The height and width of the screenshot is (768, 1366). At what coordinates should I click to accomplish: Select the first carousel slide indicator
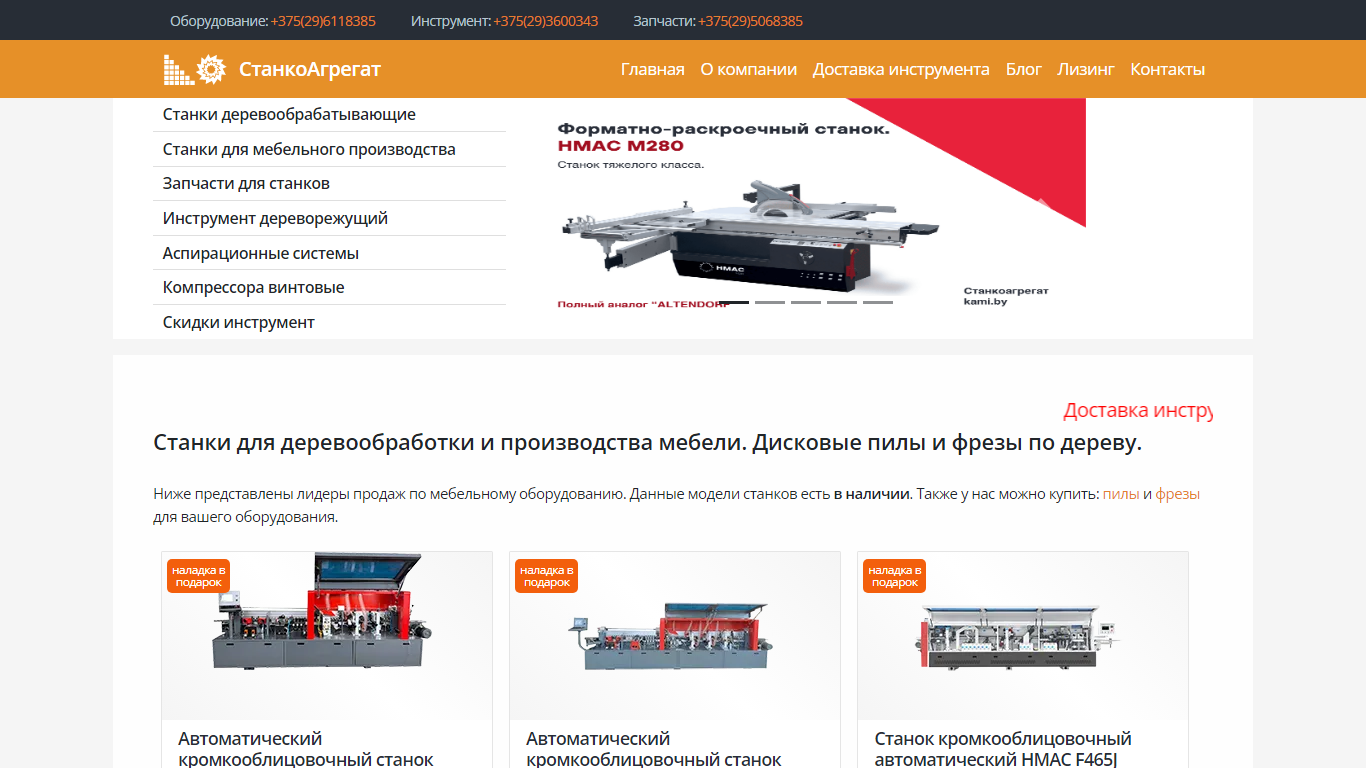click(x=734, y=302)
